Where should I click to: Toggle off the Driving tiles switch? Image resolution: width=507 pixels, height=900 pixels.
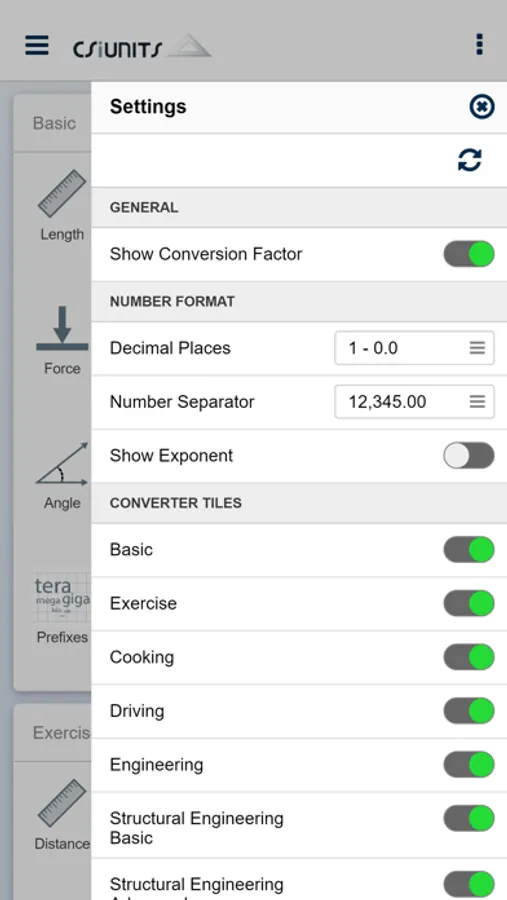pos(469,711)
